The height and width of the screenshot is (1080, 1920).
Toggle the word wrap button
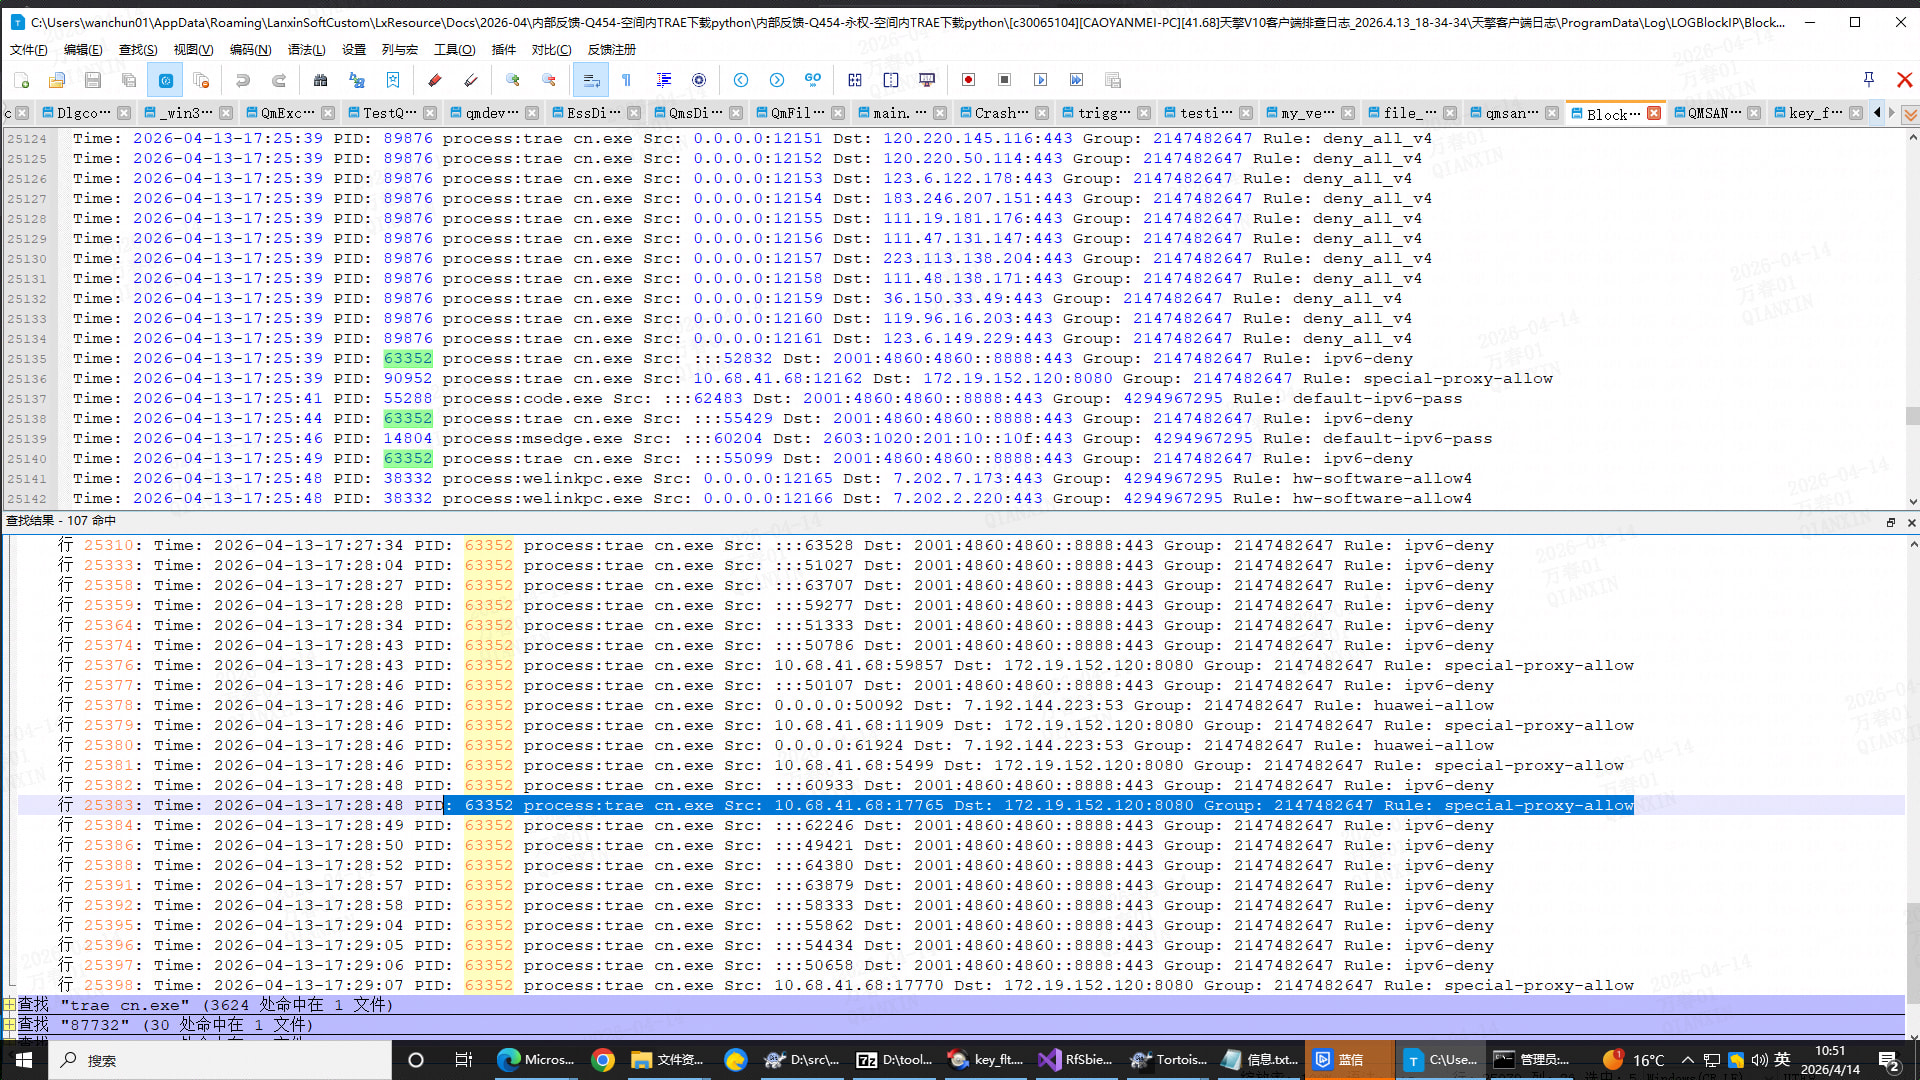[x=591, y=80]
